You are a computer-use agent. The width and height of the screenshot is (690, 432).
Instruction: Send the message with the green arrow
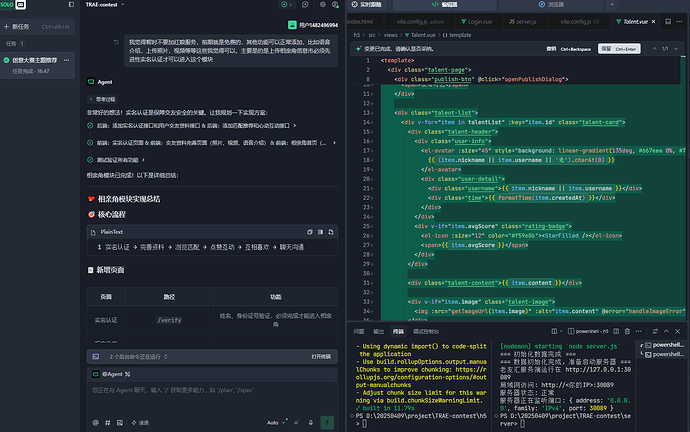point(327,422)
